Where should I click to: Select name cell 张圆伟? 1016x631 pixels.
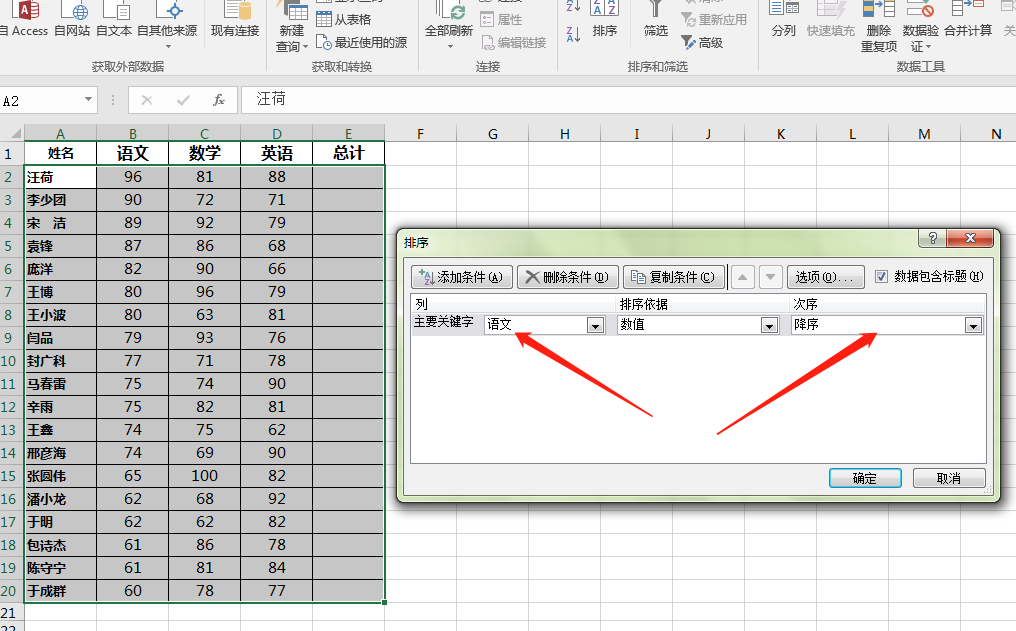tap(60, 476)
